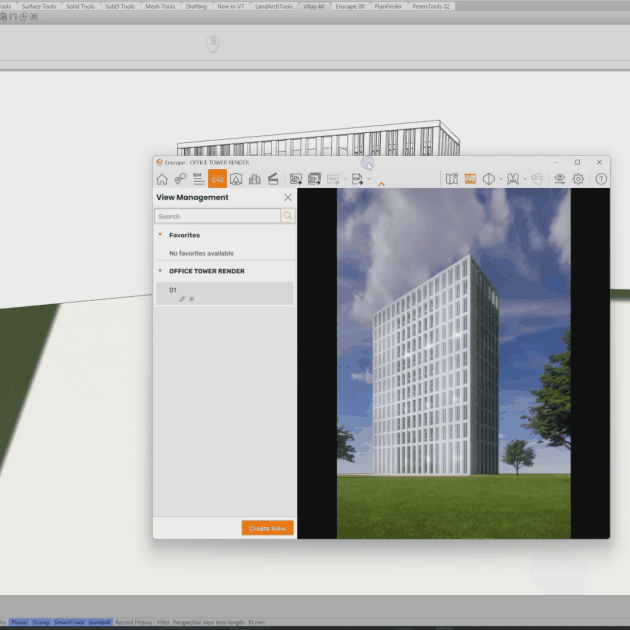Switch to the Surface Tools tab

coord(39,6)
